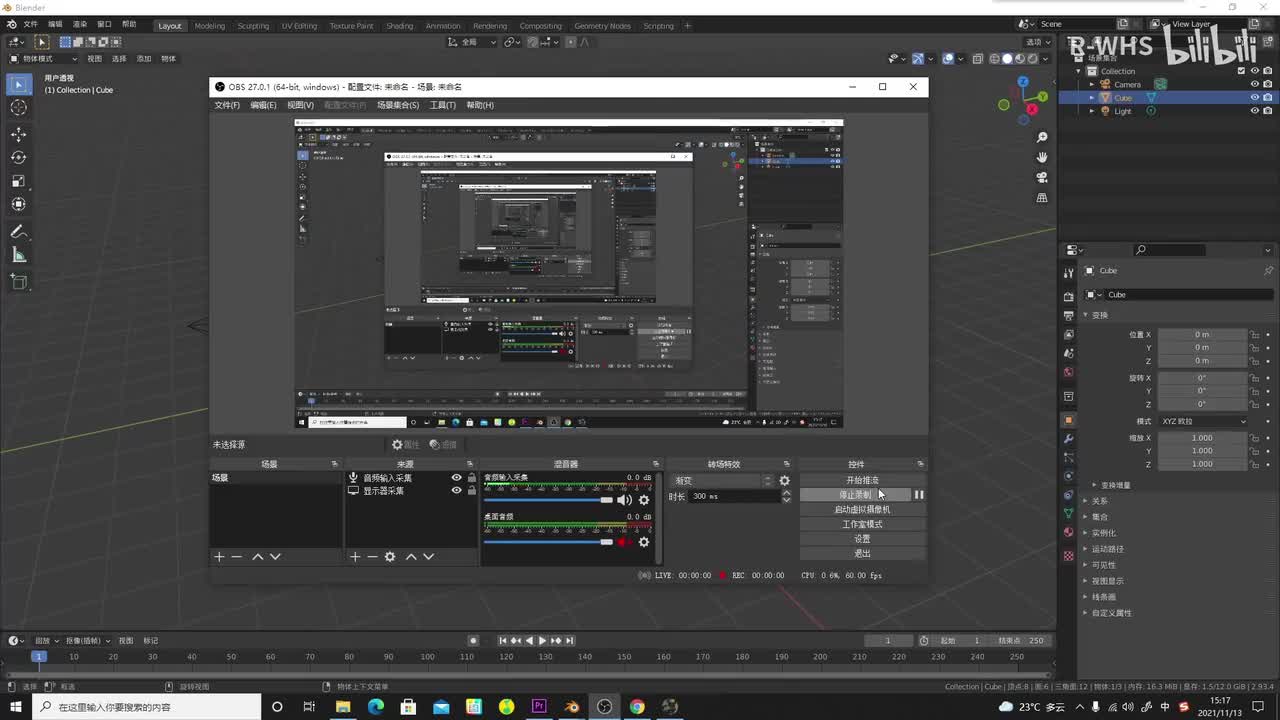This screenshot has width=1280, height=720.
Task: Expand the 可见性 panel in Properties
Action: (x=1103, y=565)
